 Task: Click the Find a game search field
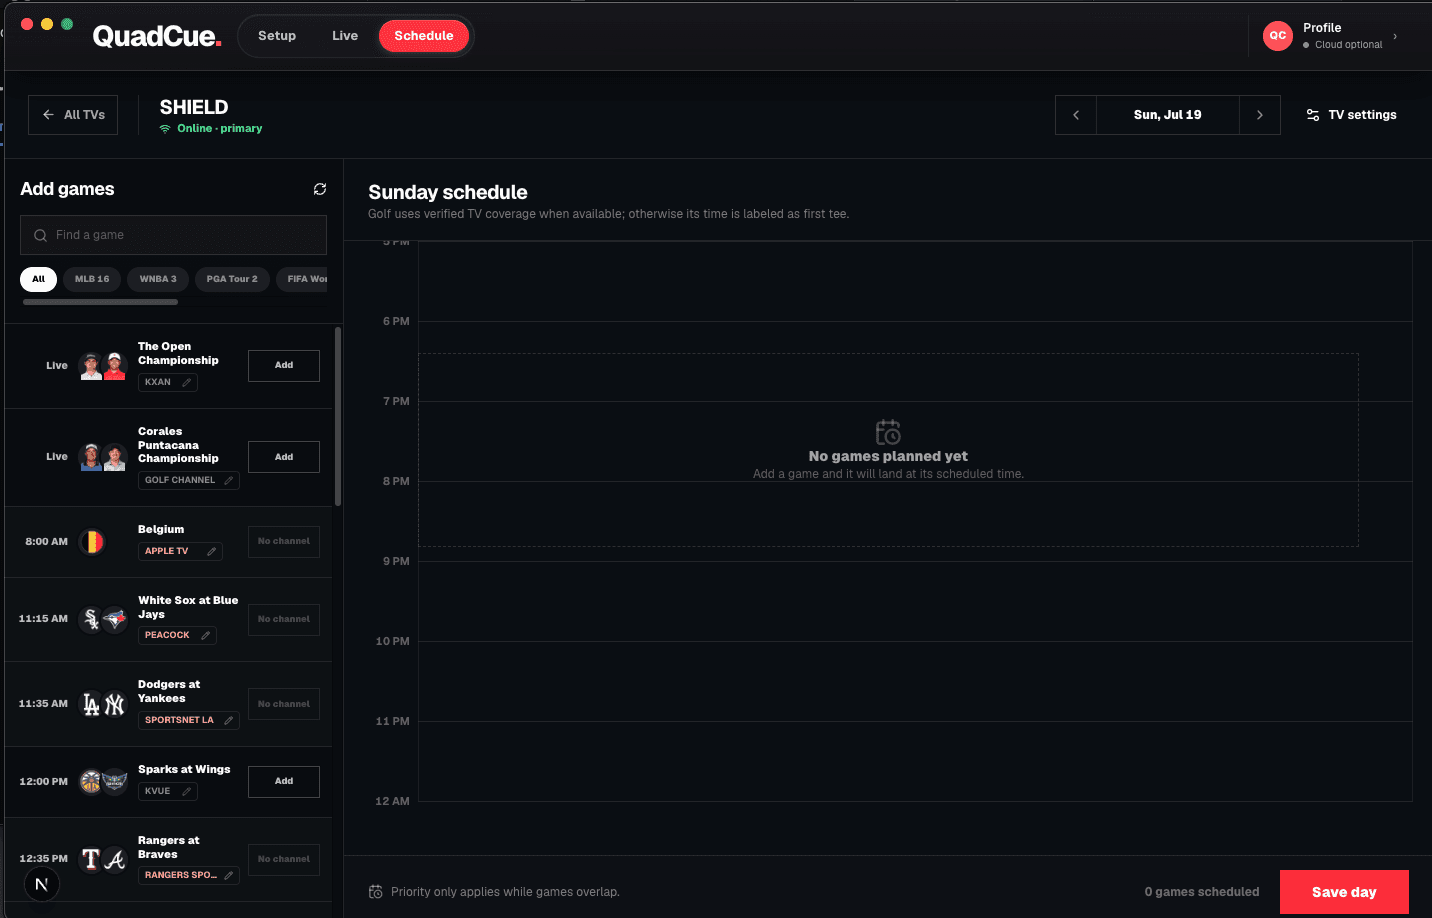pos(173,235)
